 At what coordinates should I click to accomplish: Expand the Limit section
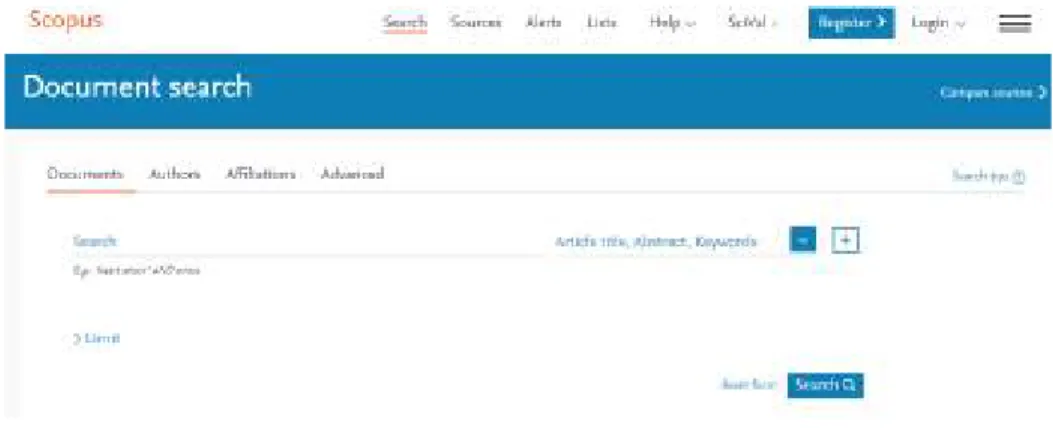(96, 339)
